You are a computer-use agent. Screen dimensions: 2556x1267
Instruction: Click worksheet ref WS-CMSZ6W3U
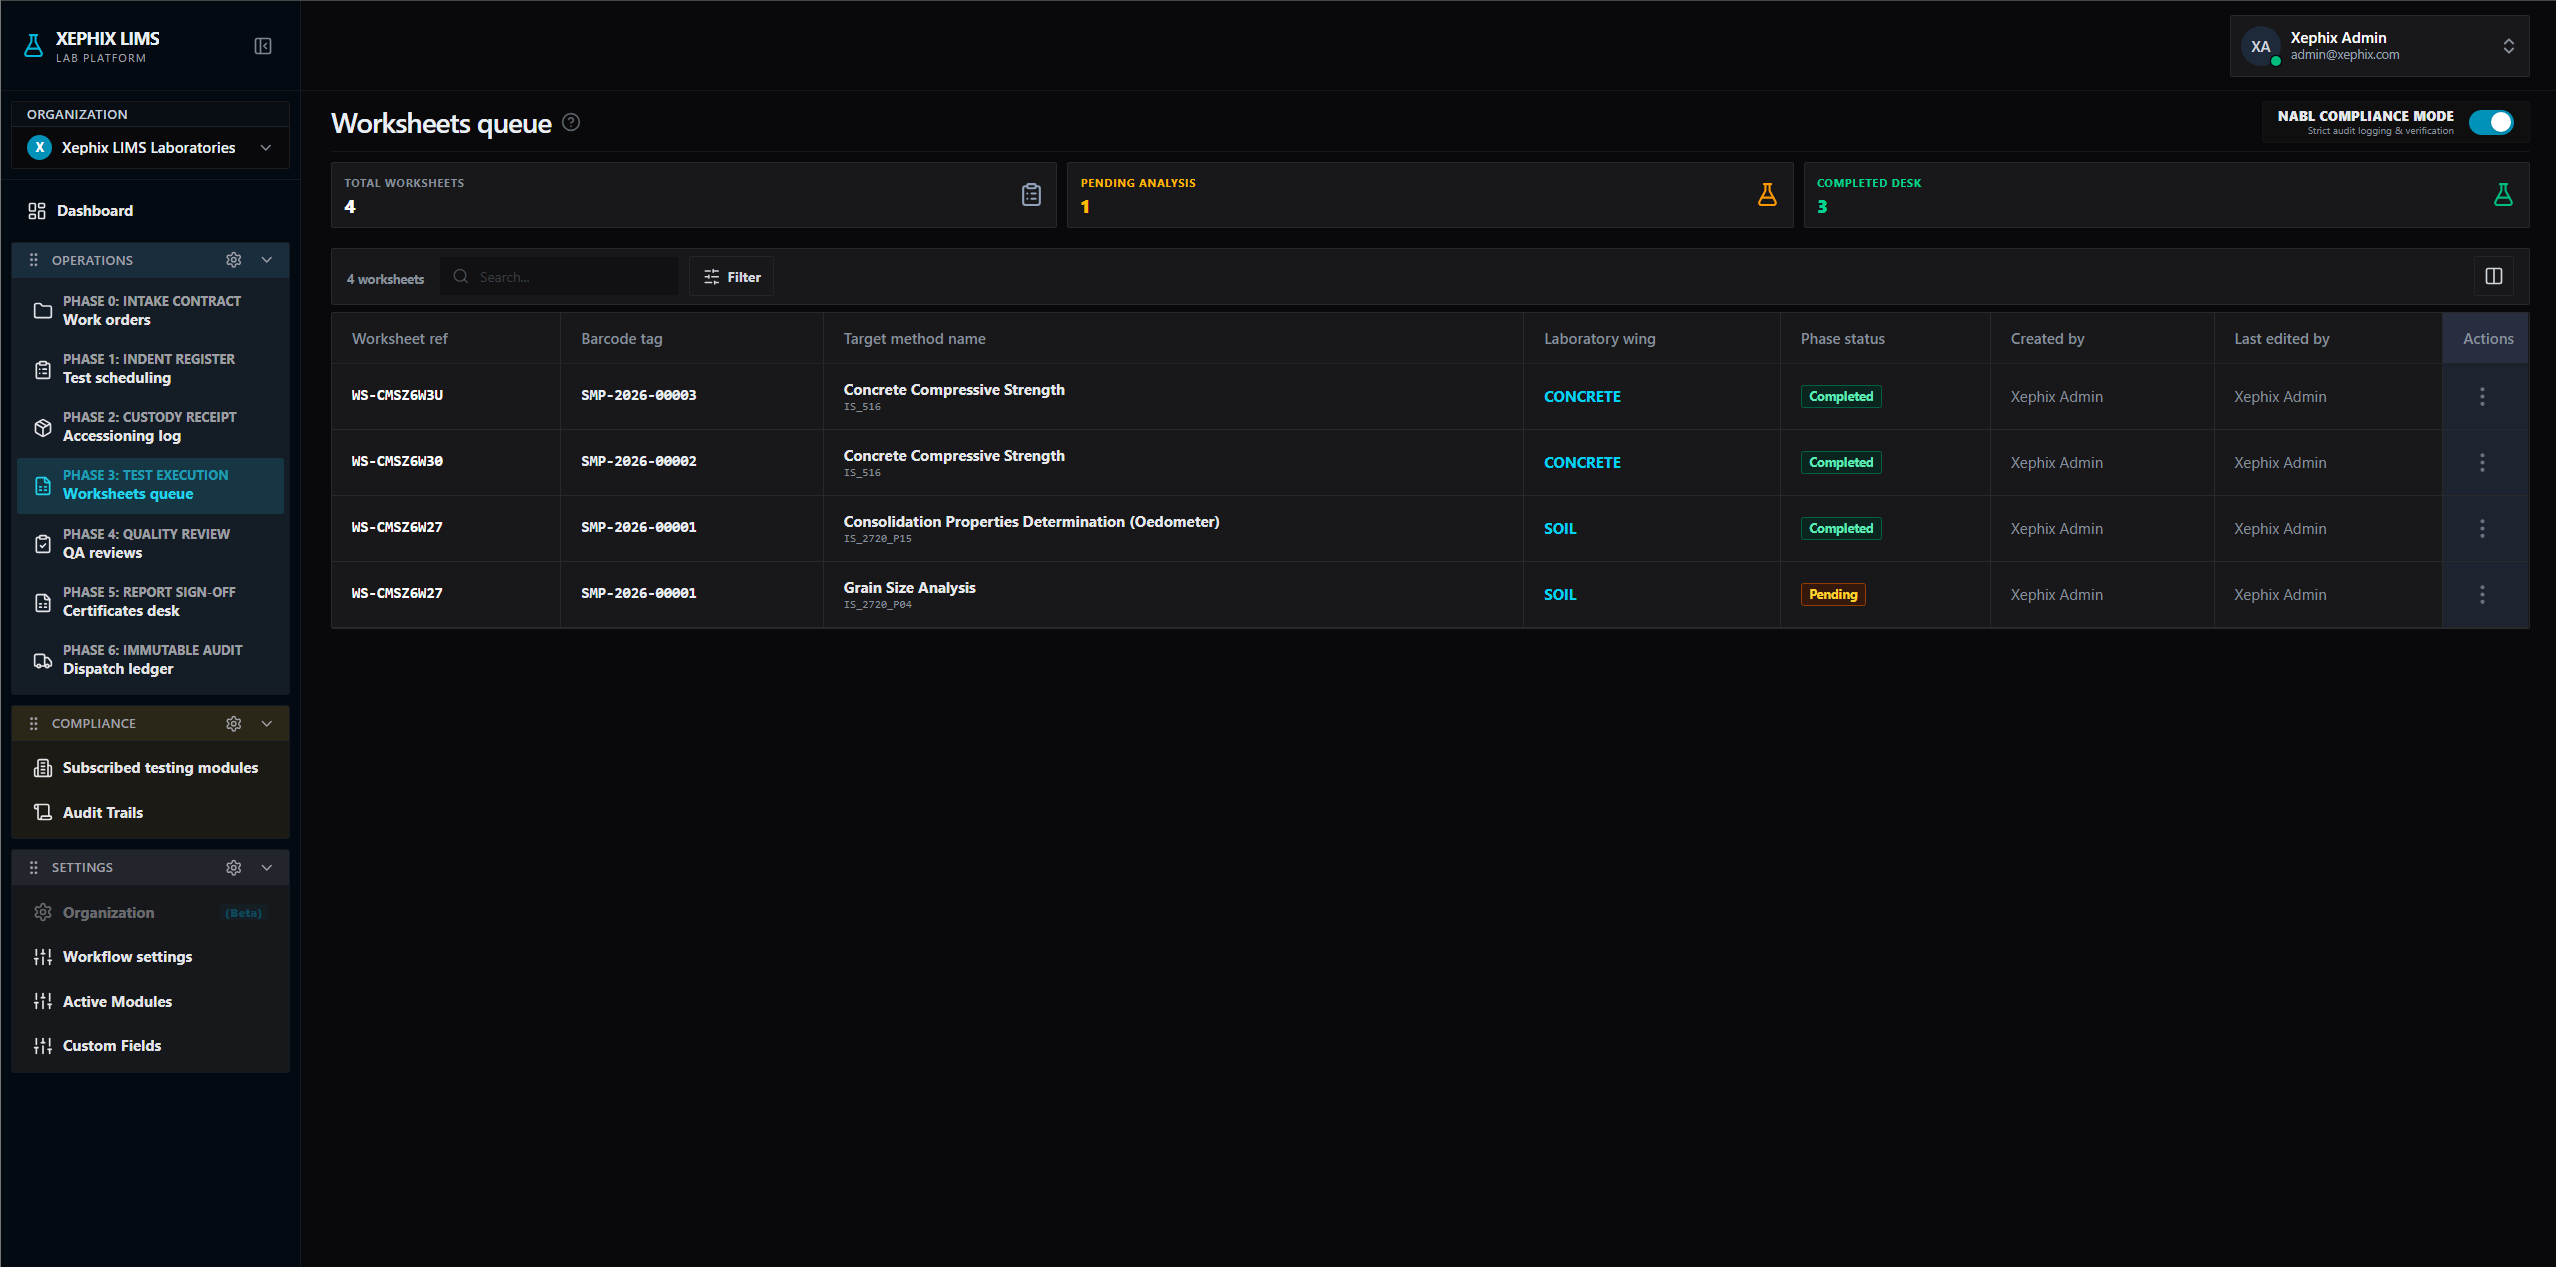(x=397, y=395)
